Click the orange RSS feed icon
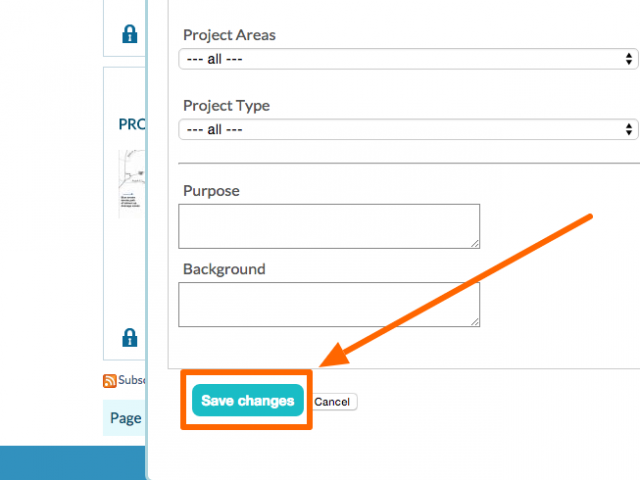 pyautogui.click(x=109, y=381)
